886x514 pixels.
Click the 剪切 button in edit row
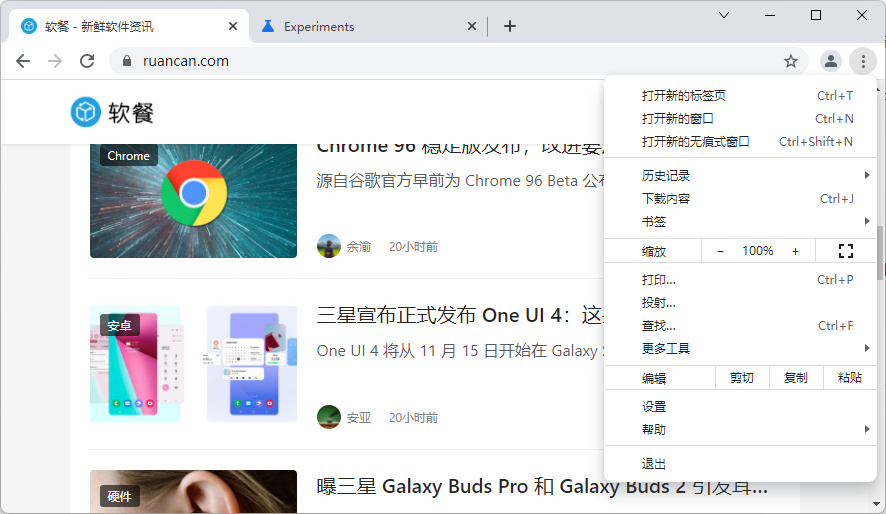pyautogui.click(x=742, y=378)
